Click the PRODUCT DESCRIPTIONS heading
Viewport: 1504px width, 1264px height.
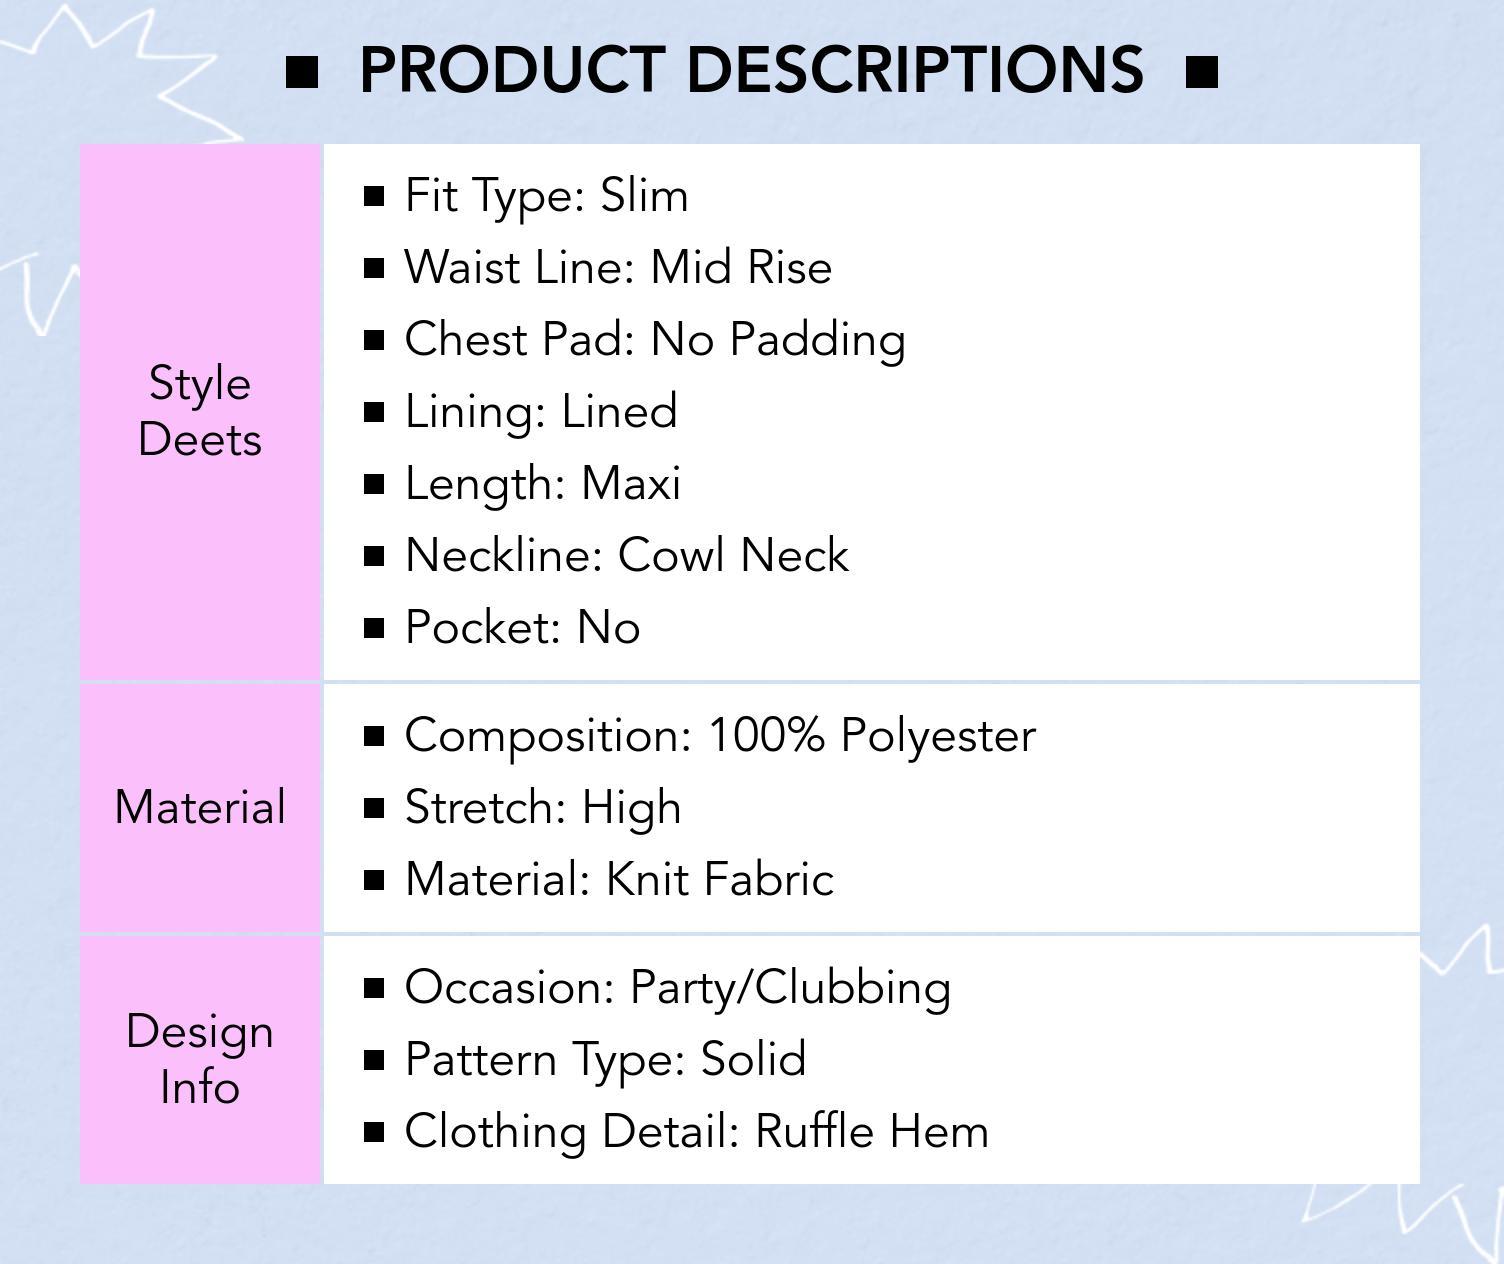(751, 70)
